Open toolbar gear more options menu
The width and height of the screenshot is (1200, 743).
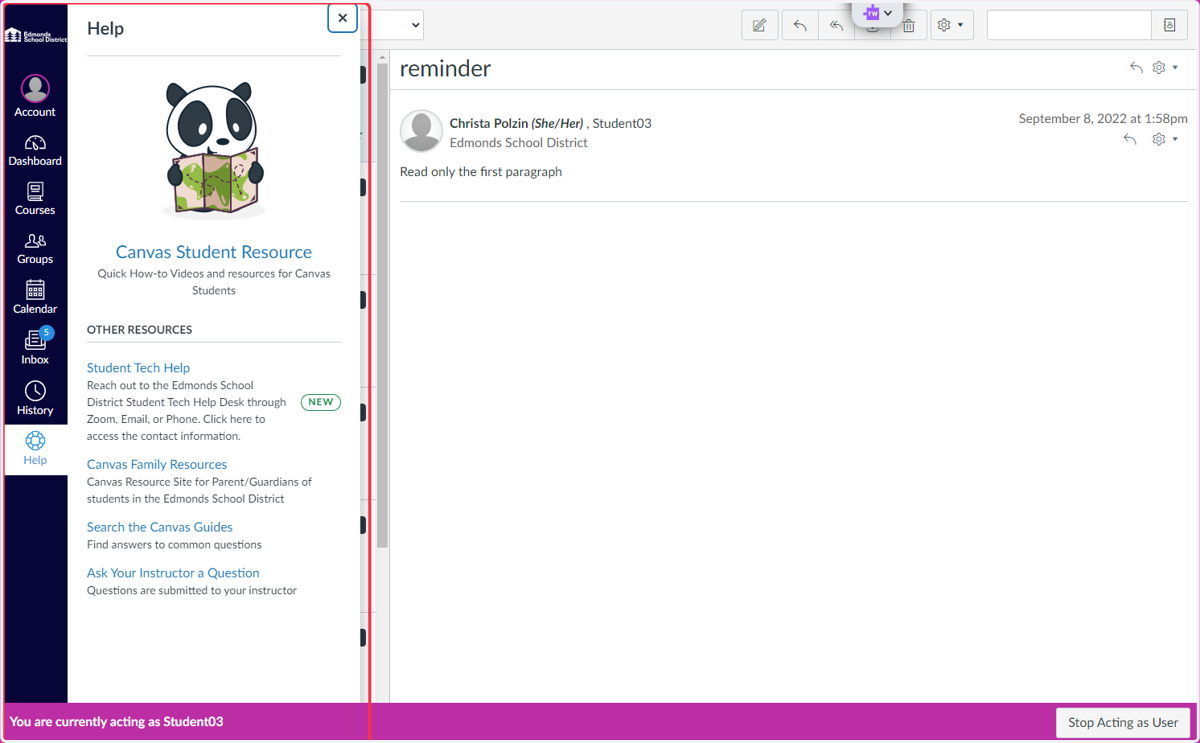tap(951, 25)
